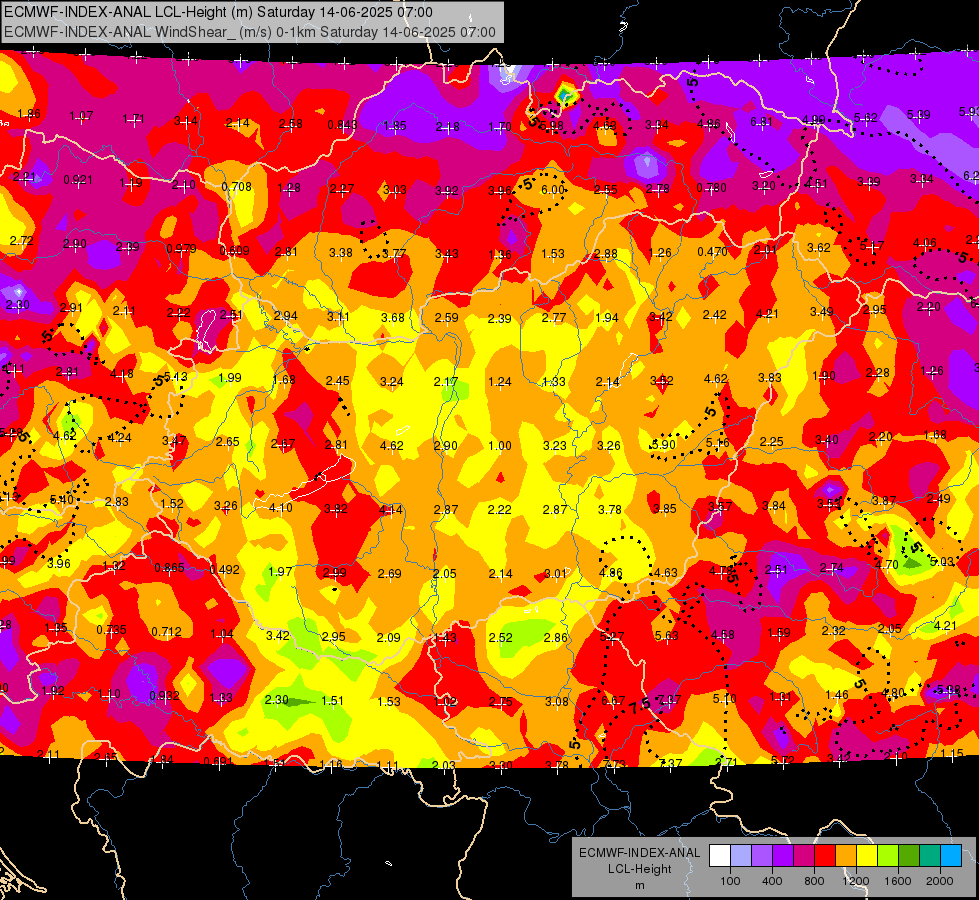This screenshot has height=900, width=979.
Task: Select the lime green legend swatch
Action: tap(888, 856)
